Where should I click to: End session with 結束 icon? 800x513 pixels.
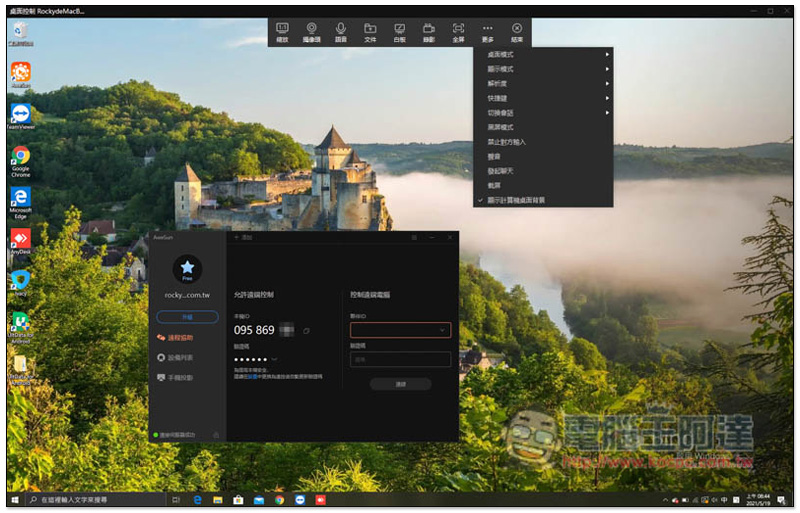516,31
